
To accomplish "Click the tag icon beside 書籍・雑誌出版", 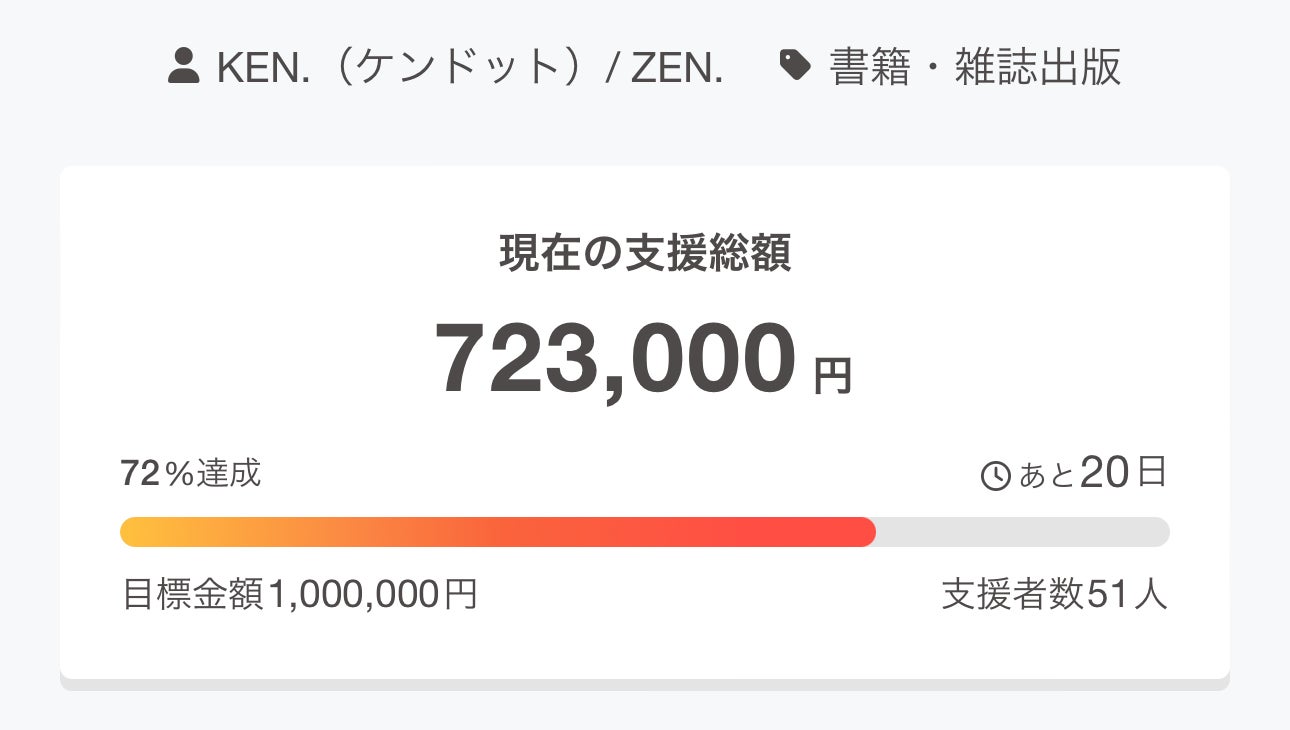I will (x=795, y=67).
